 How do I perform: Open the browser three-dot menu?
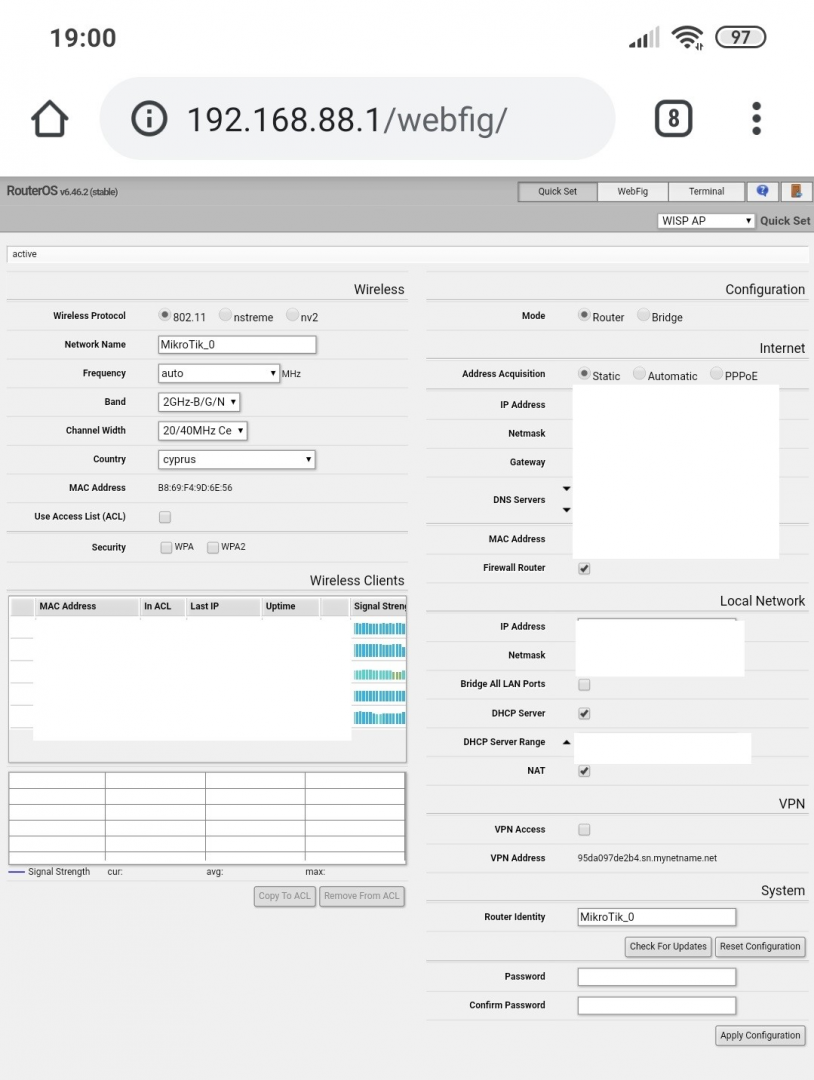coord(756,118)
